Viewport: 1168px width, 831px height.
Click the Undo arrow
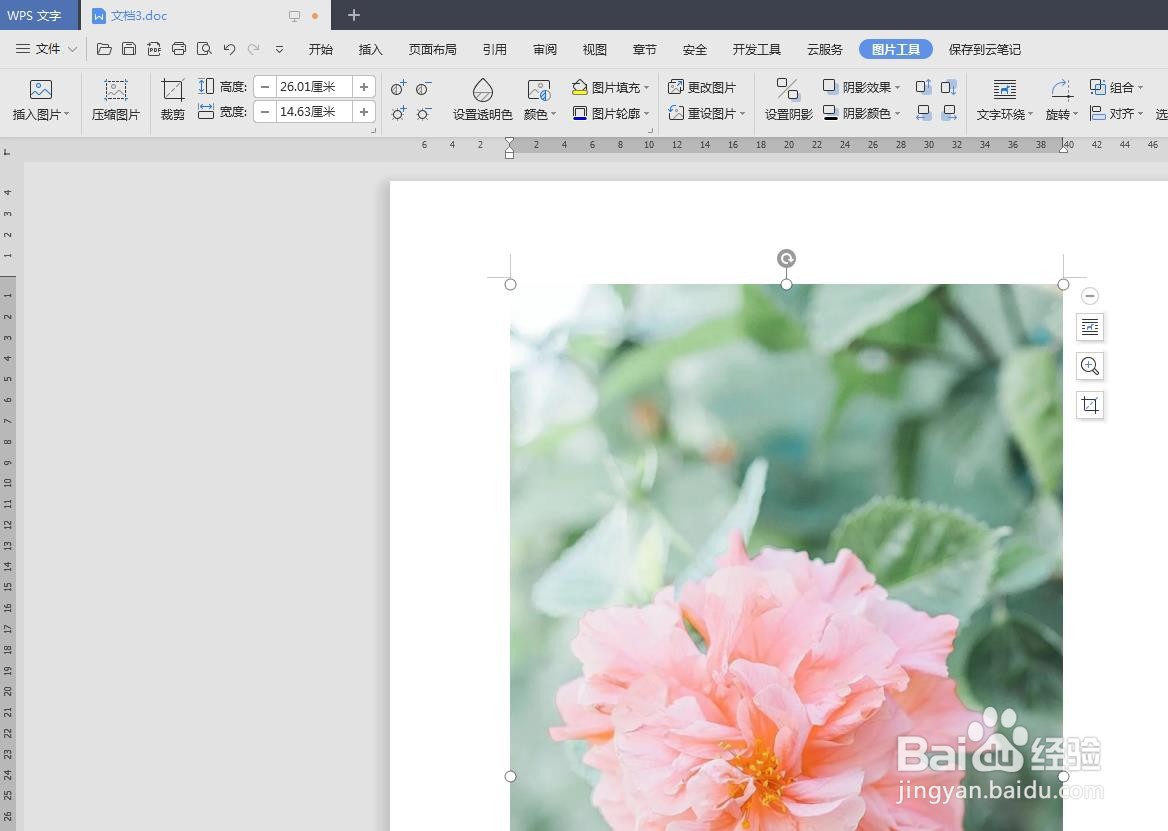click(229, 49)
